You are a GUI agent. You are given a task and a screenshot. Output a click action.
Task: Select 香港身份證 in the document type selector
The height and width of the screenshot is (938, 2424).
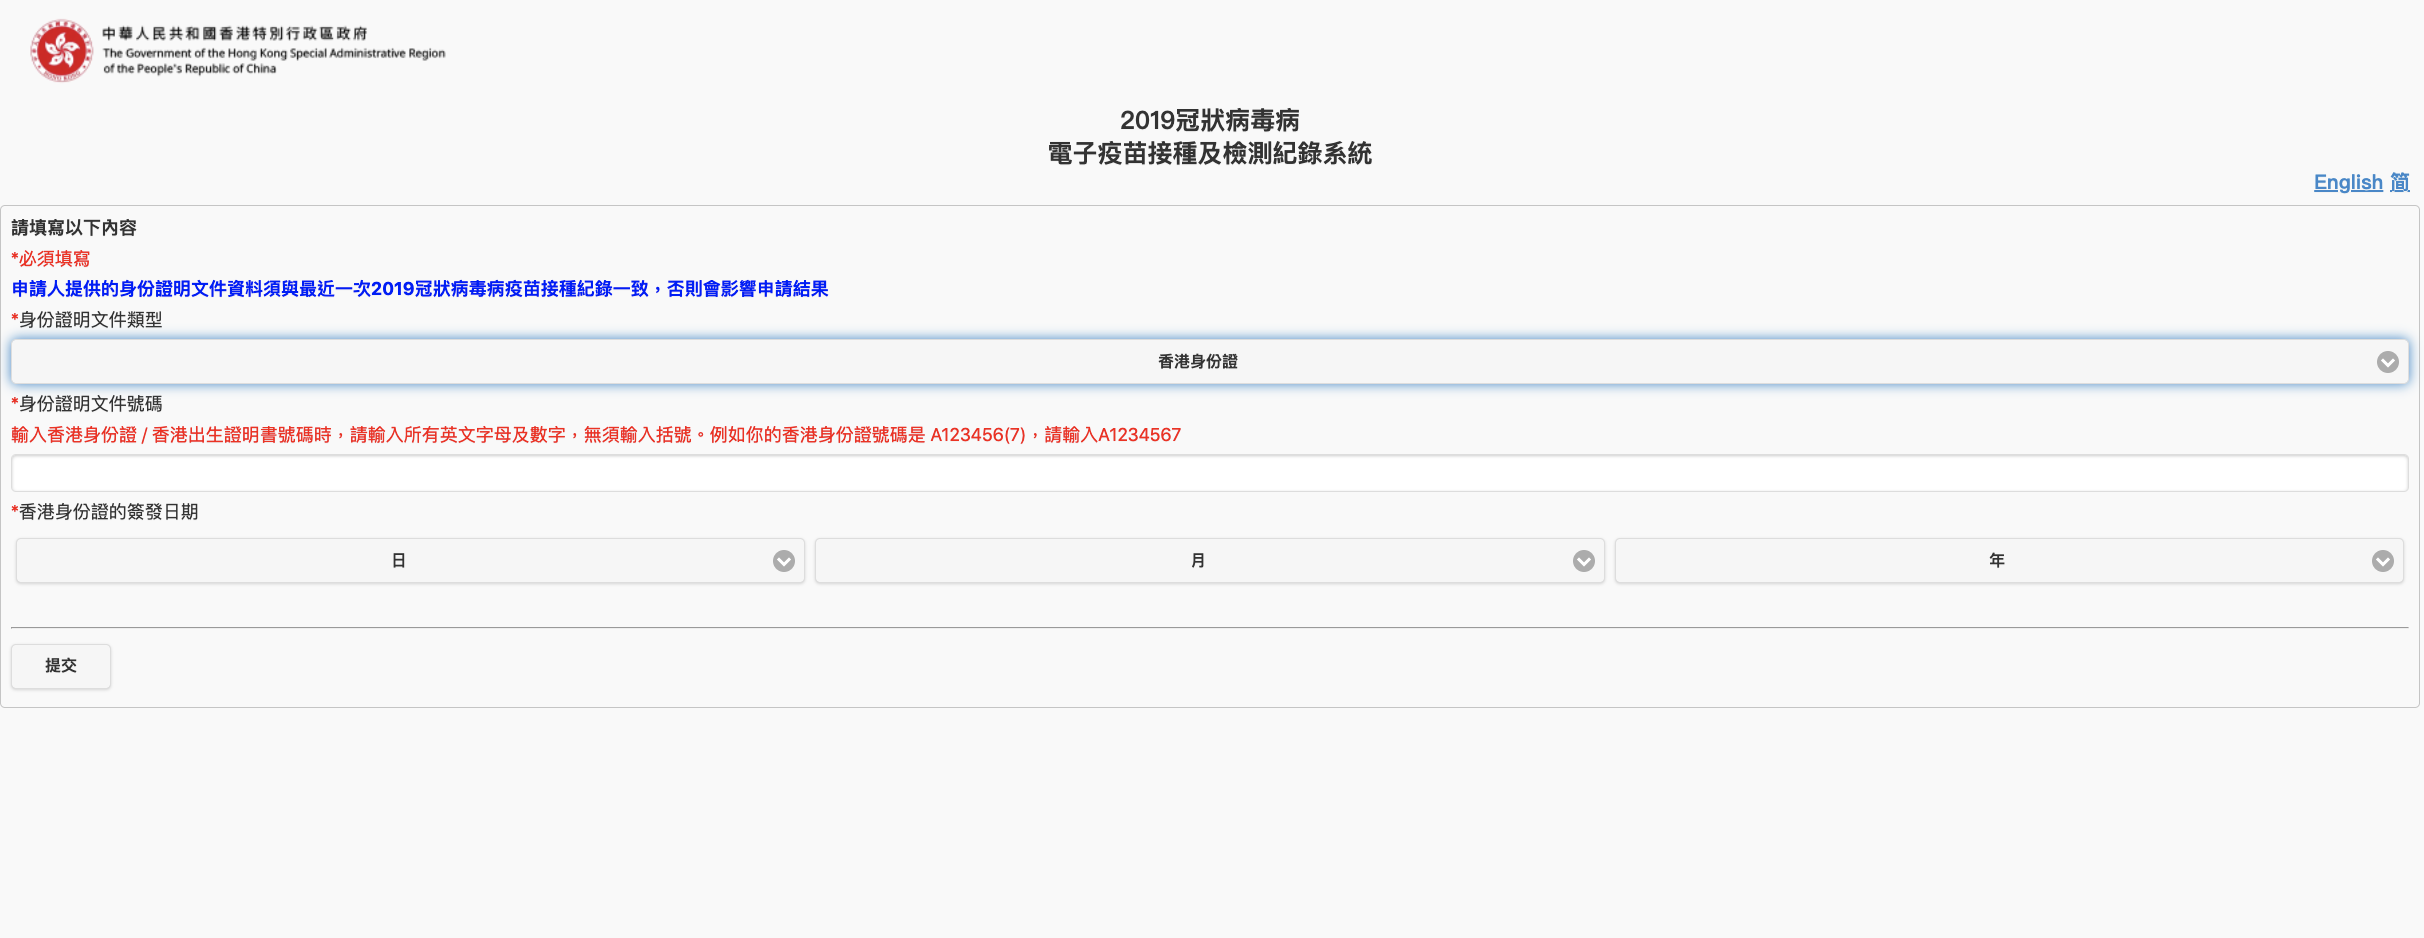tap(1200, 362)
